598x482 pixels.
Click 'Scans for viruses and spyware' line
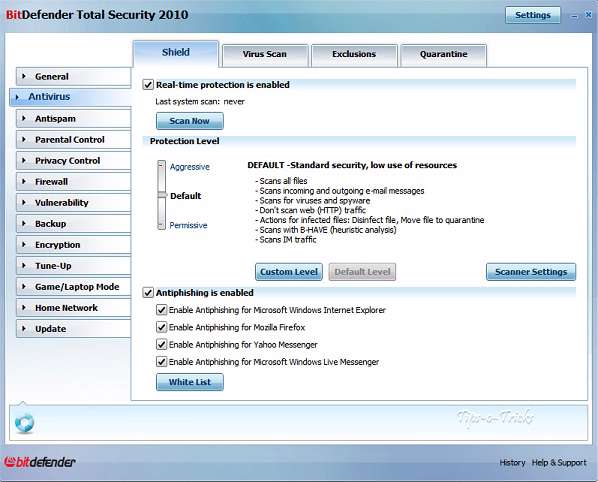click(313, 201)
